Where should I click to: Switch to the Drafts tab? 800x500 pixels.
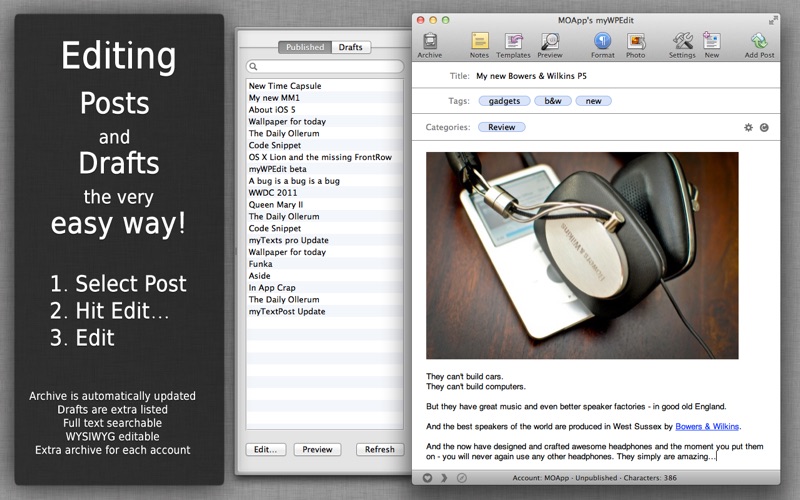(351, 47)
